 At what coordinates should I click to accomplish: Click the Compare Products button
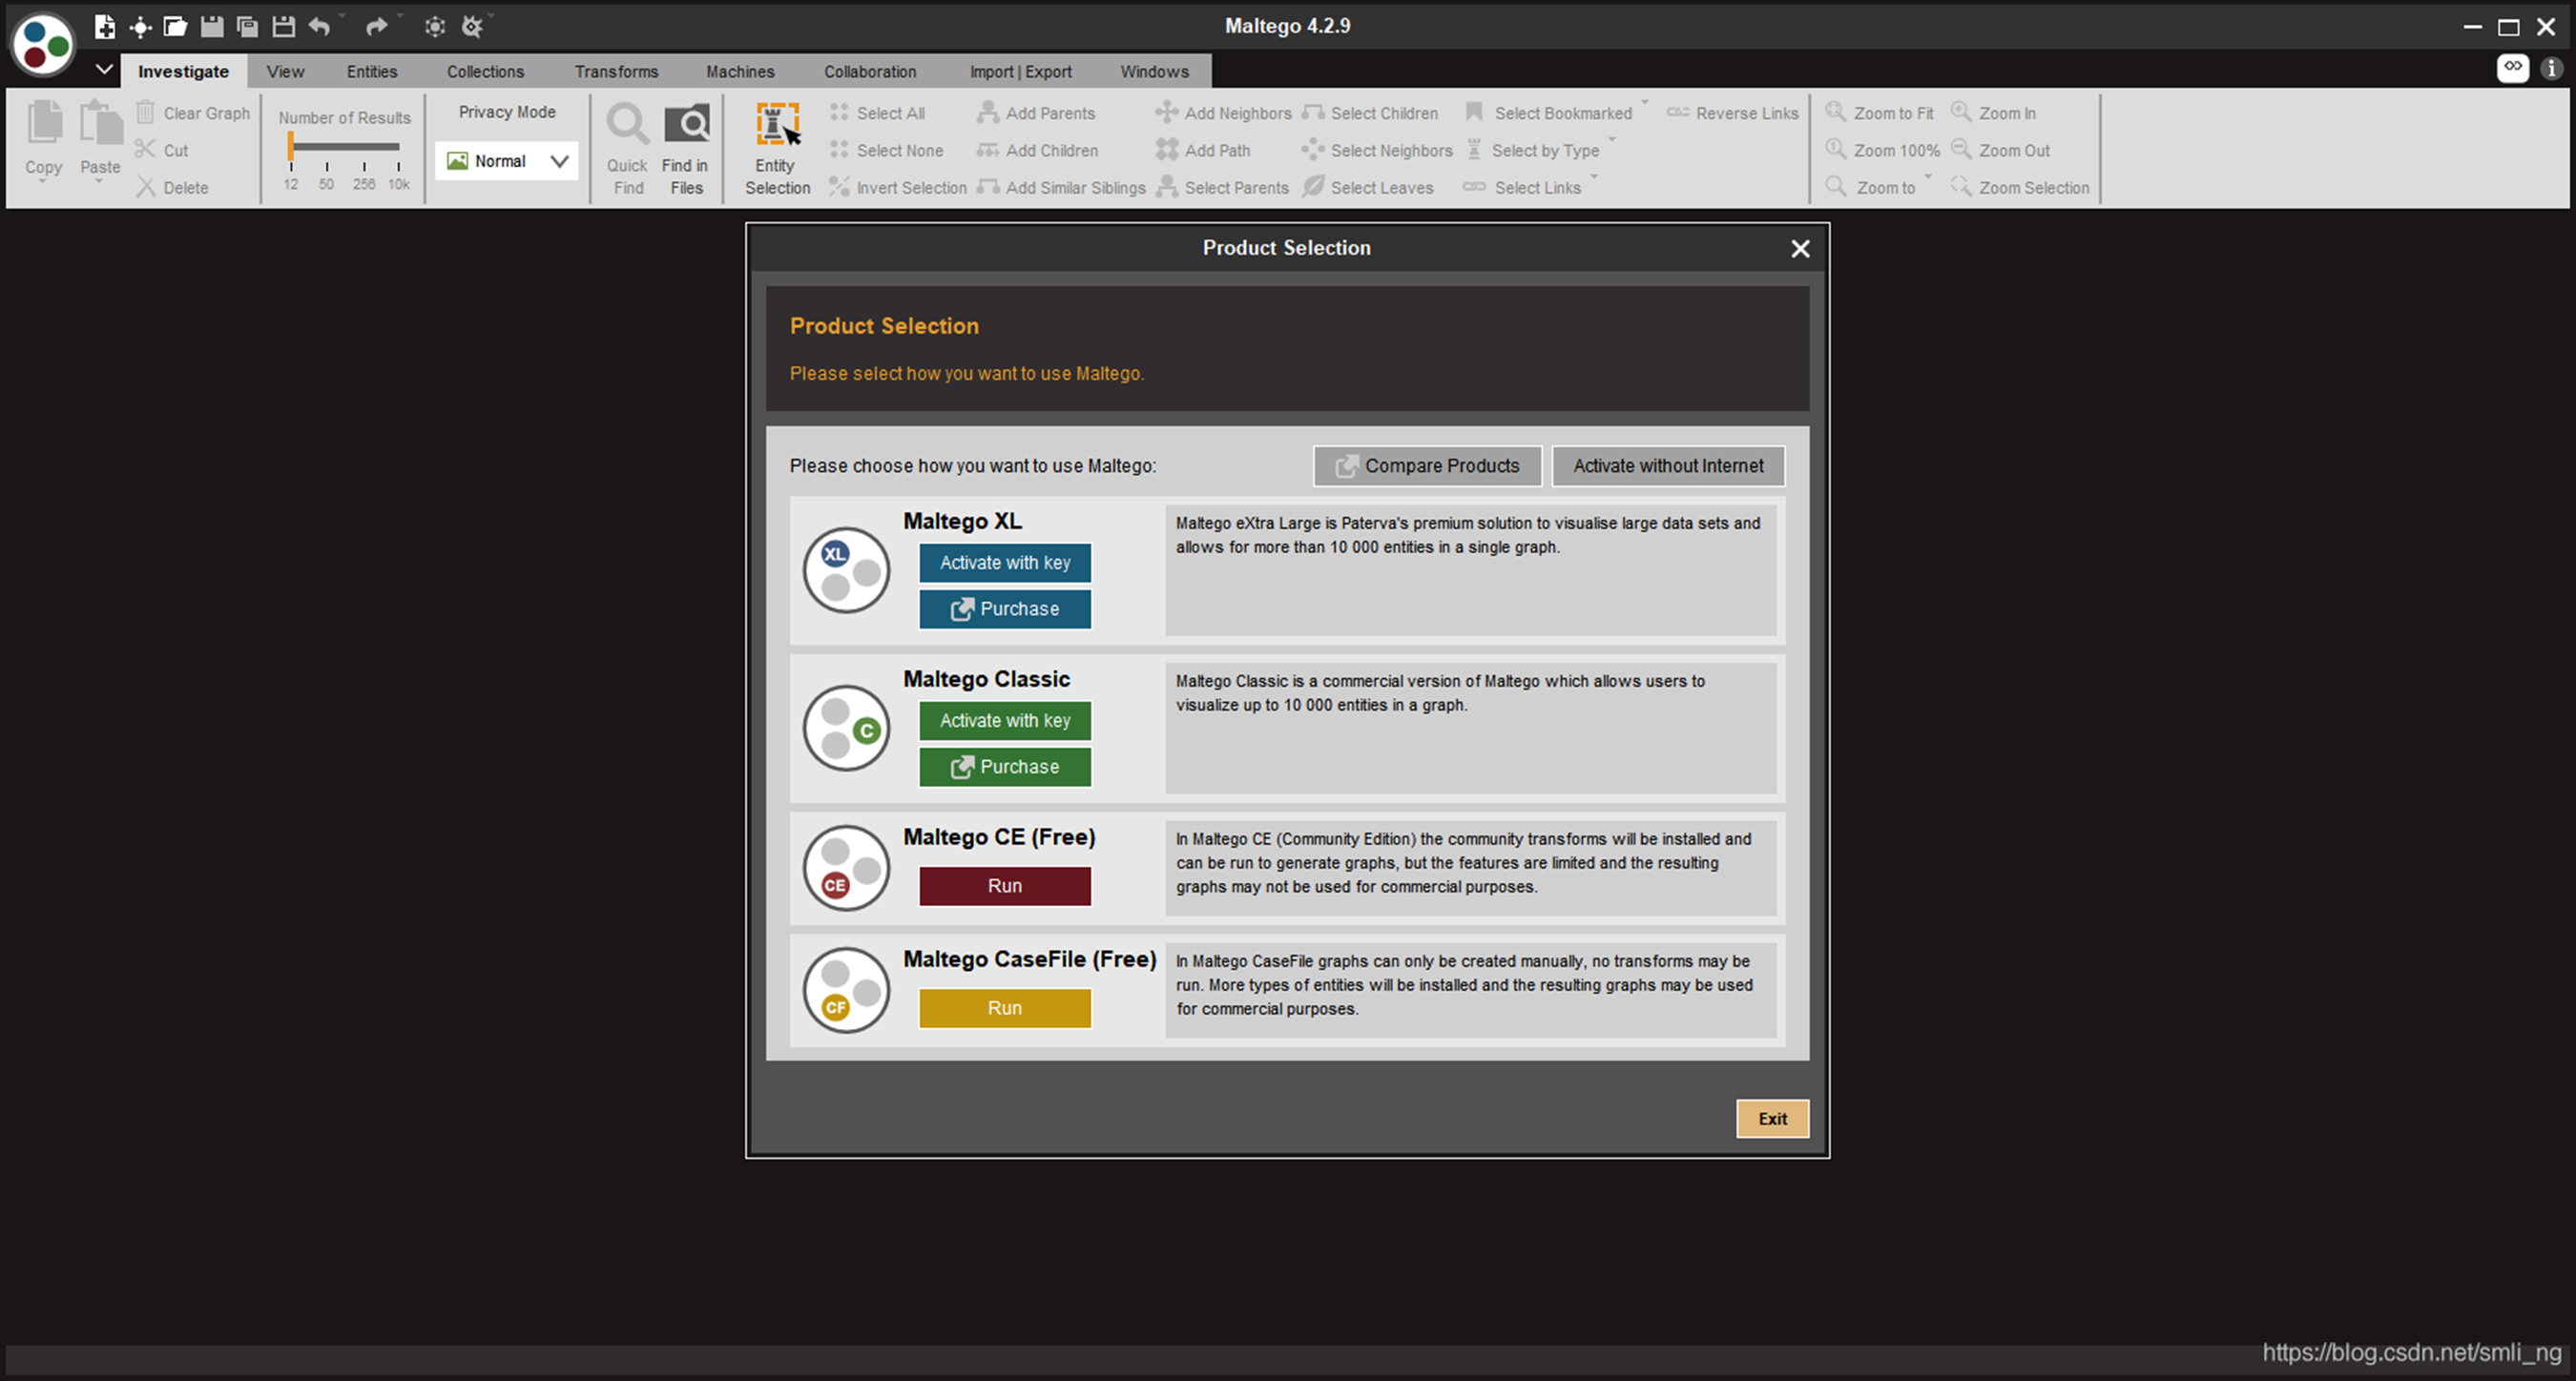[x=1427, y=466]
